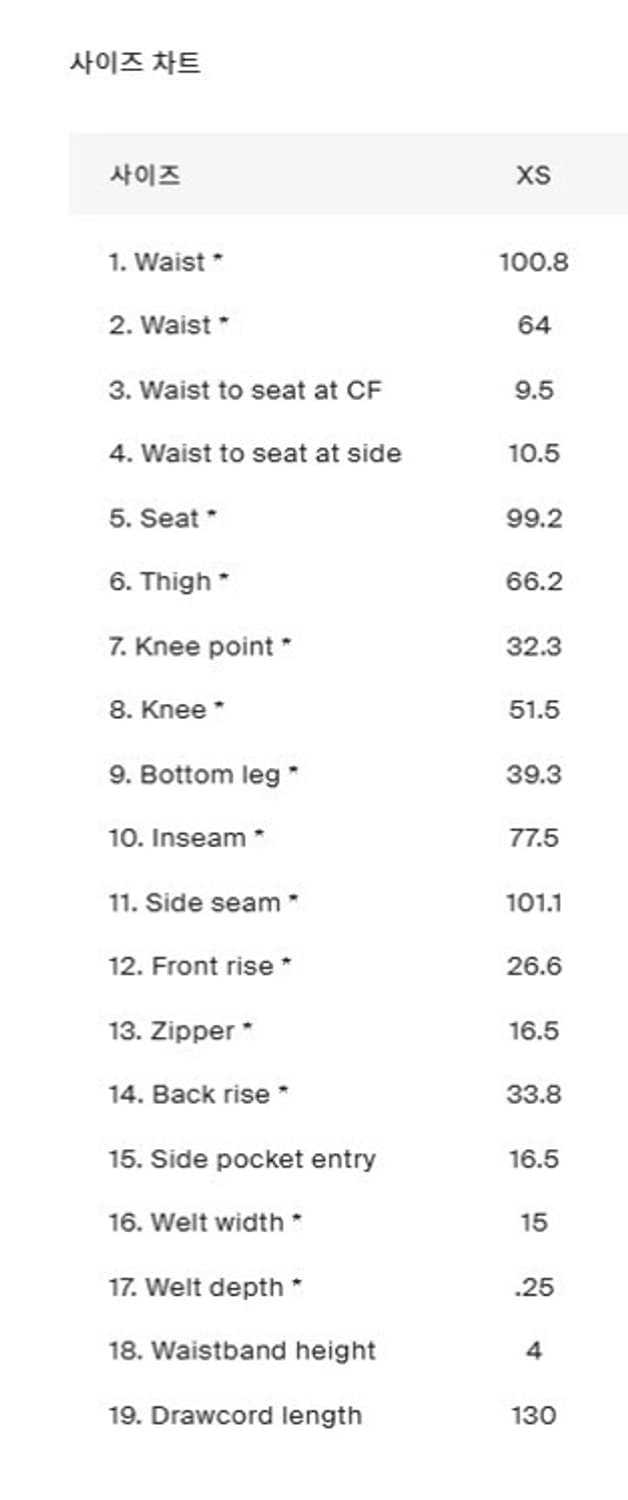Screen dimensions: 628x1500
Task: Select the 130 drawcord length value
Action: 533,1415
